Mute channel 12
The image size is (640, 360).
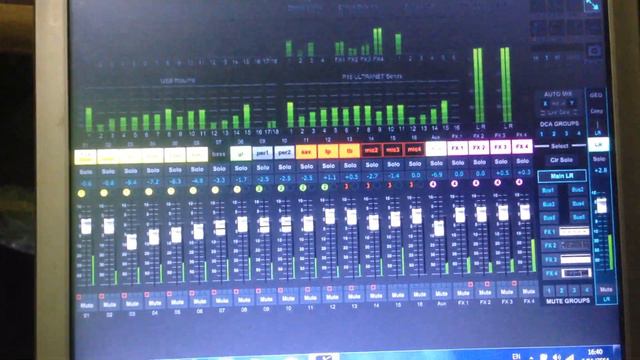click(332, 298)
